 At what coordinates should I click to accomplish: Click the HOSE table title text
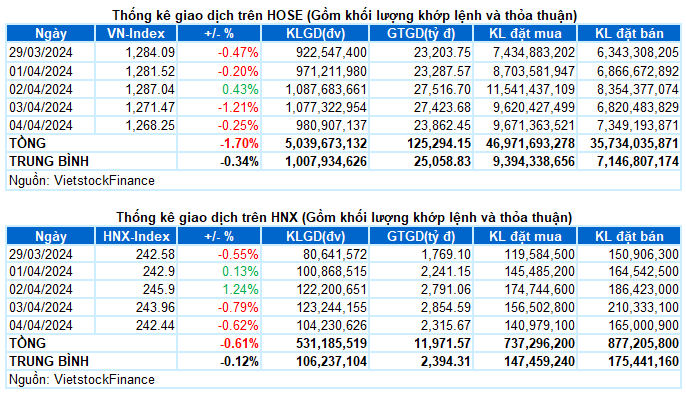[x=344, y=15]
